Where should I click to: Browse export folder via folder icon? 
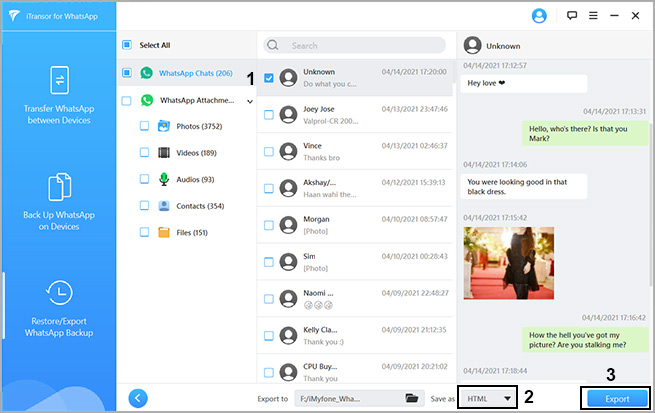click(411, 398)
